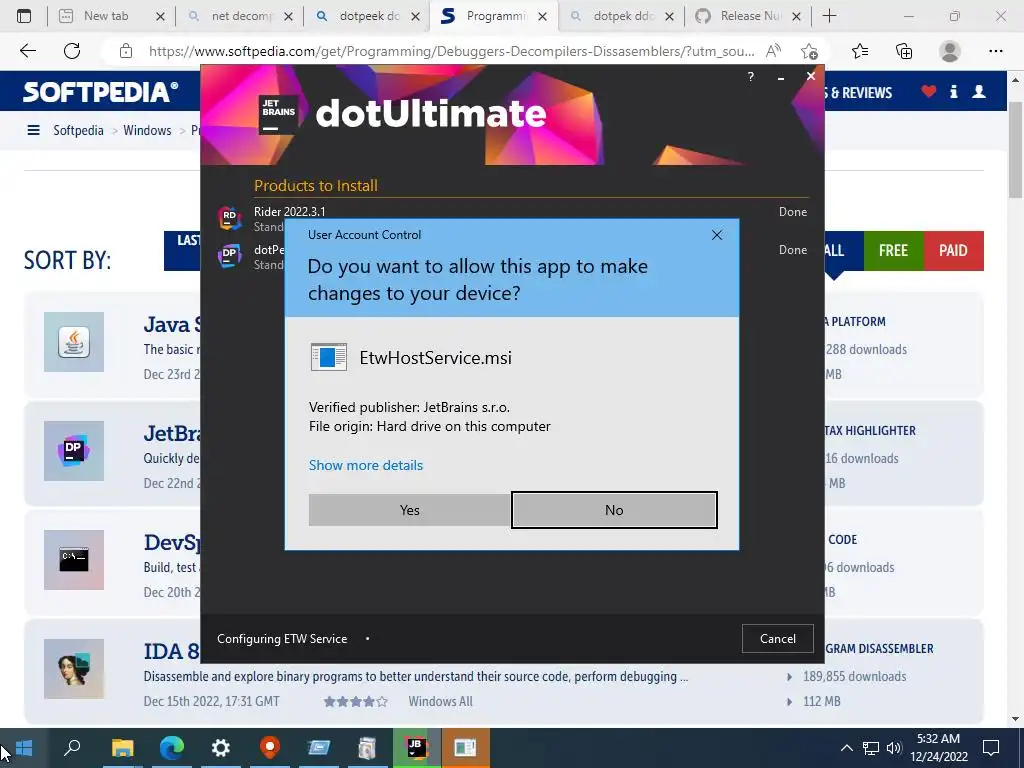Refresh the Softpedia page
Viewport: 1024px width, 768px height.
tap(72, 51)
